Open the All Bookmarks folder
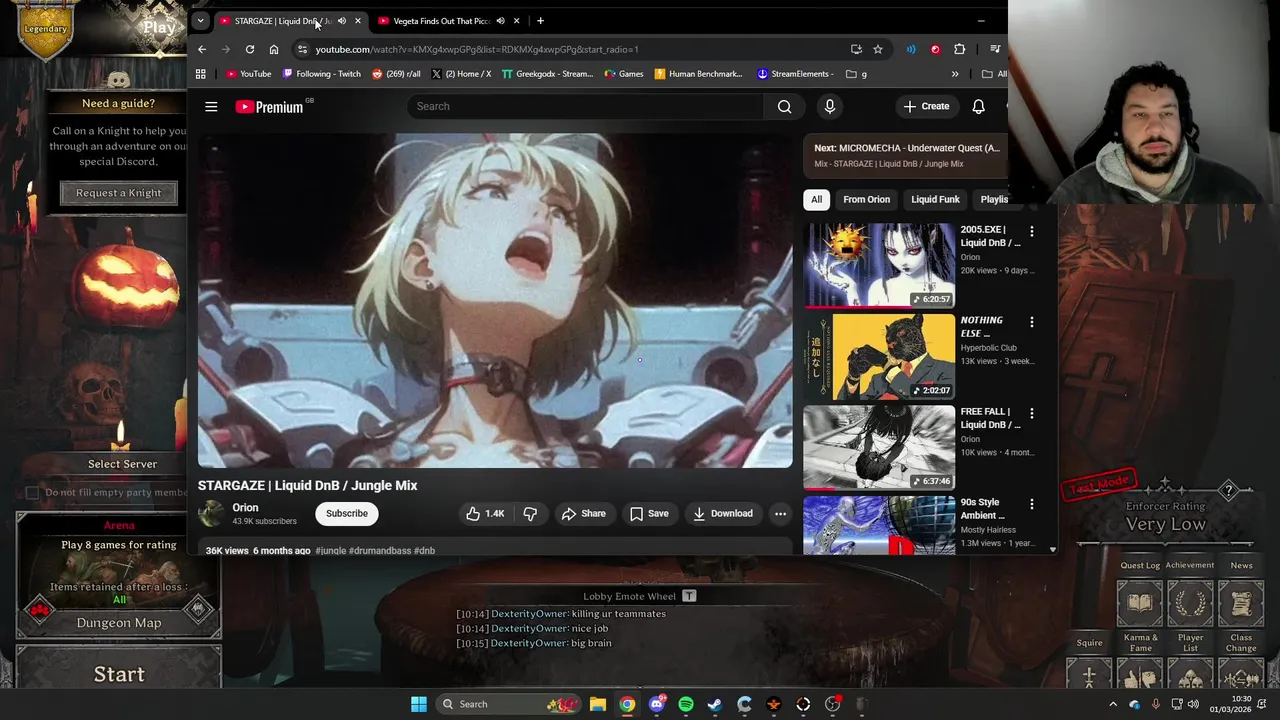Viewport: 1280px width, 720px height. (x=994, y=74)
